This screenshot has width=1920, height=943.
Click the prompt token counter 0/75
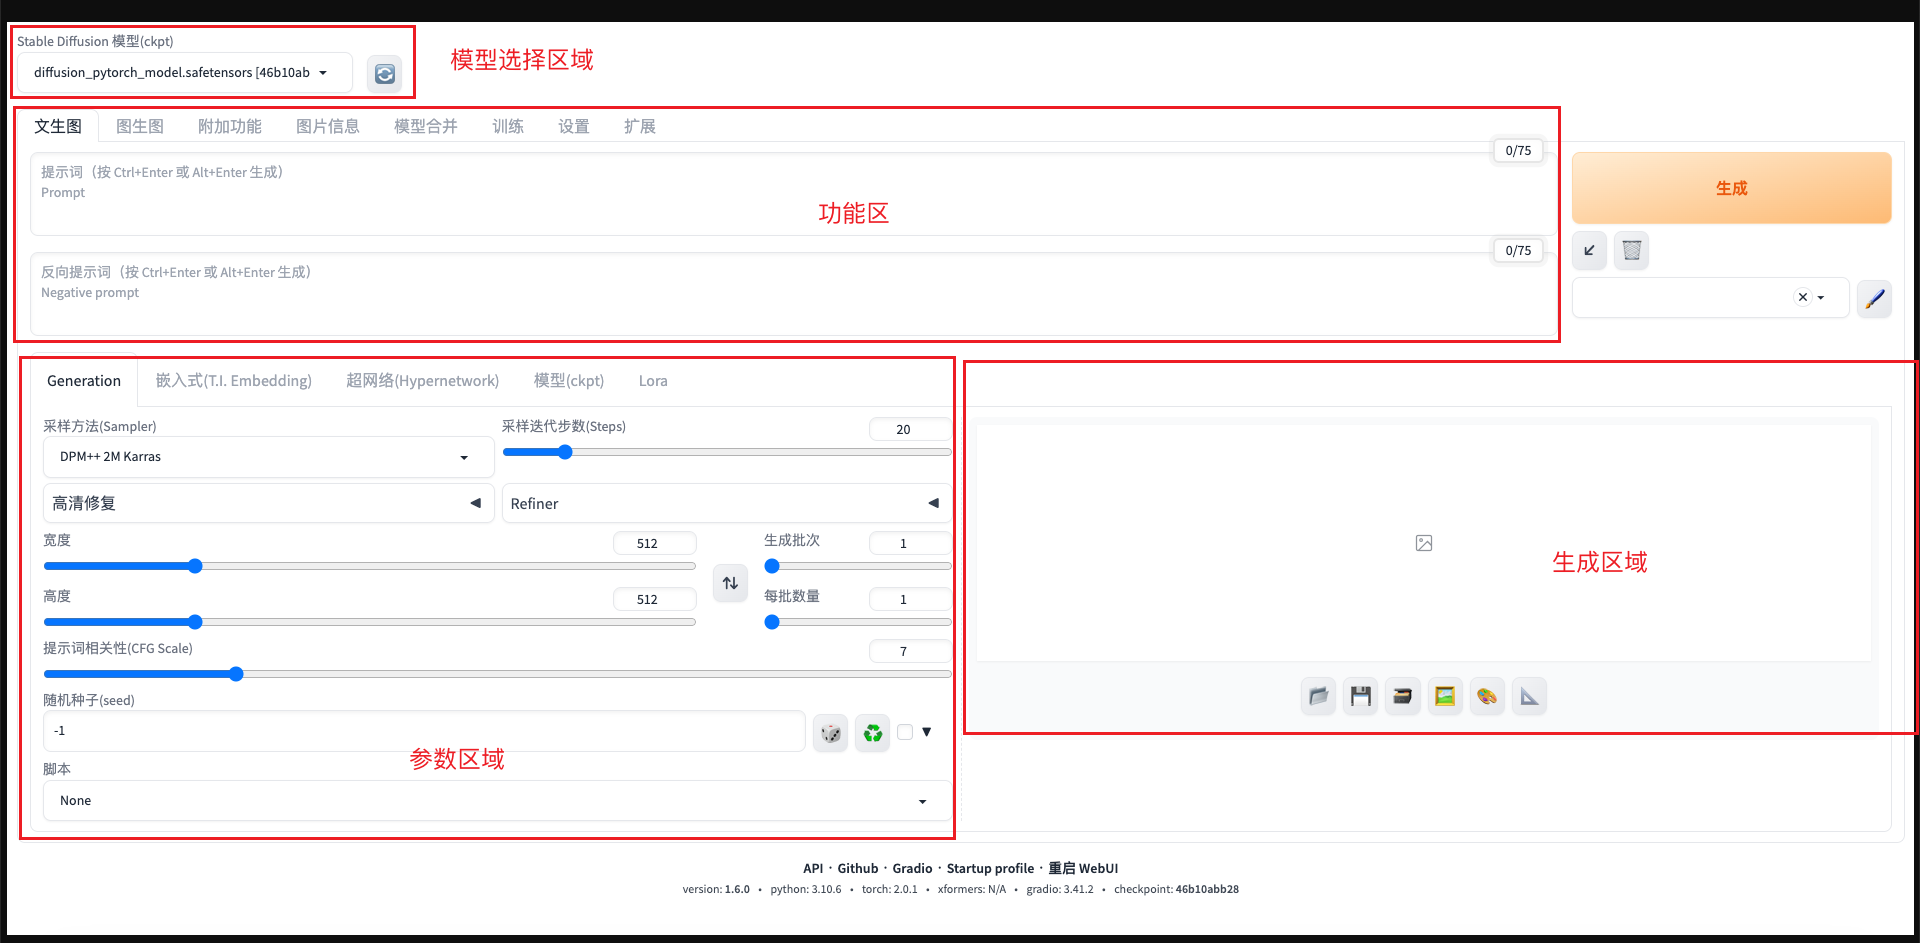(x=1518, y=150)
